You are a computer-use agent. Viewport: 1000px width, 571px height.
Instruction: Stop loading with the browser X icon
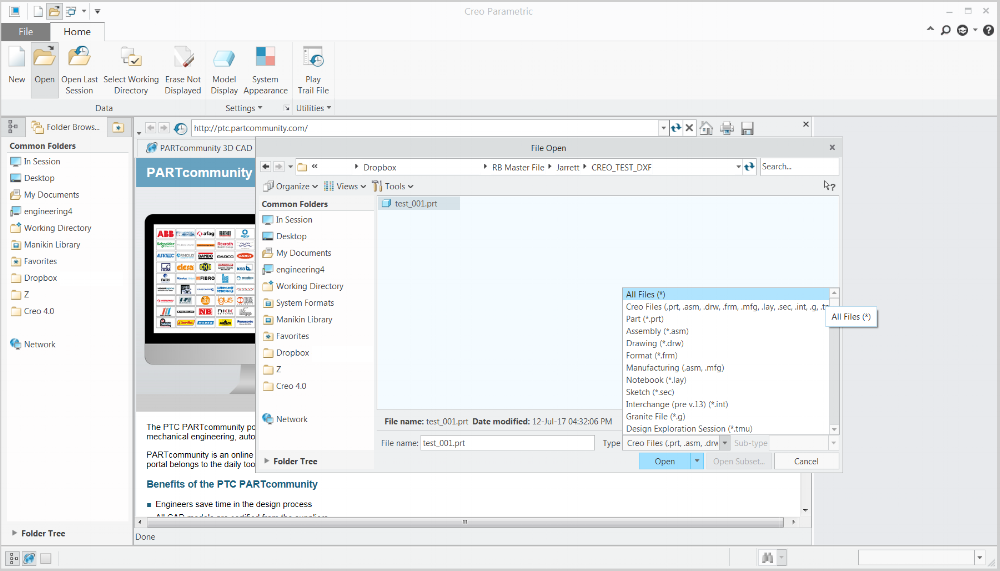[x=689, y=128]
